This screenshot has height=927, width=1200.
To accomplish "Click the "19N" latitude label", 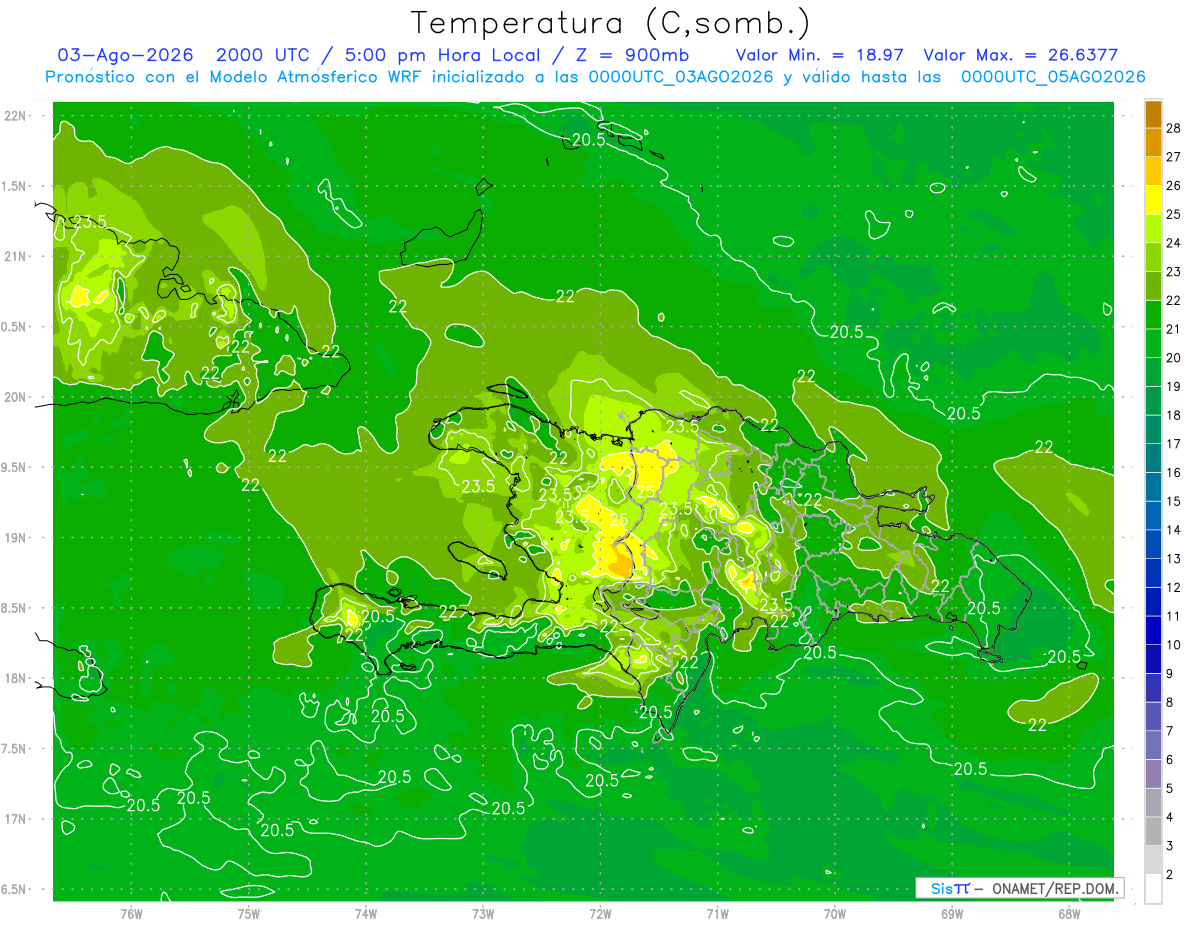I will (16, 538).
